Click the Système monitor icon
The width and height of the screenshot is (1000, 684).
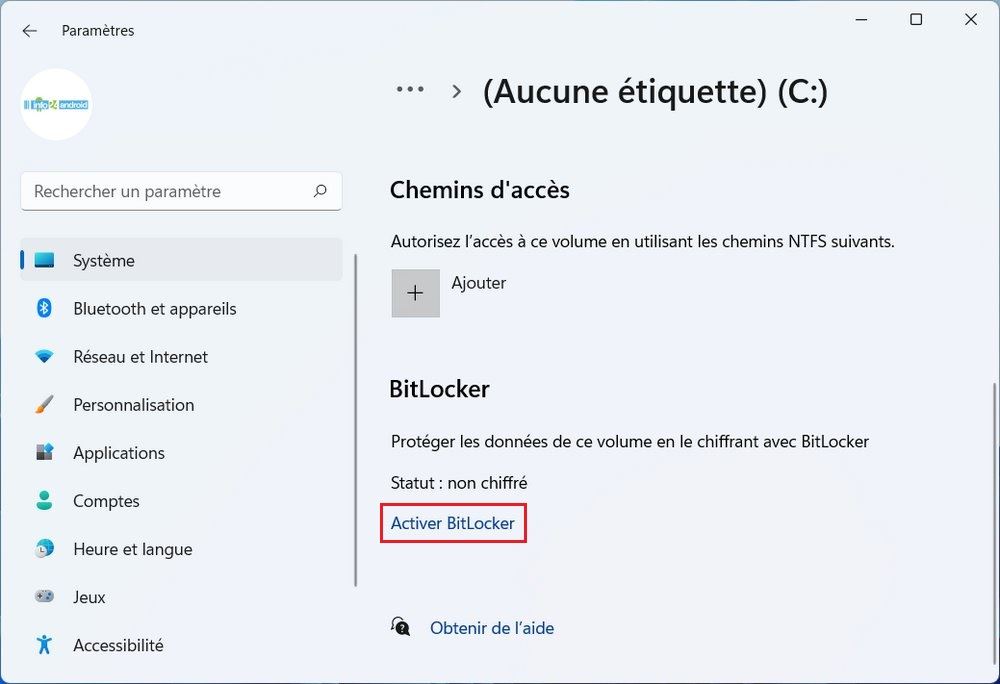44,261
